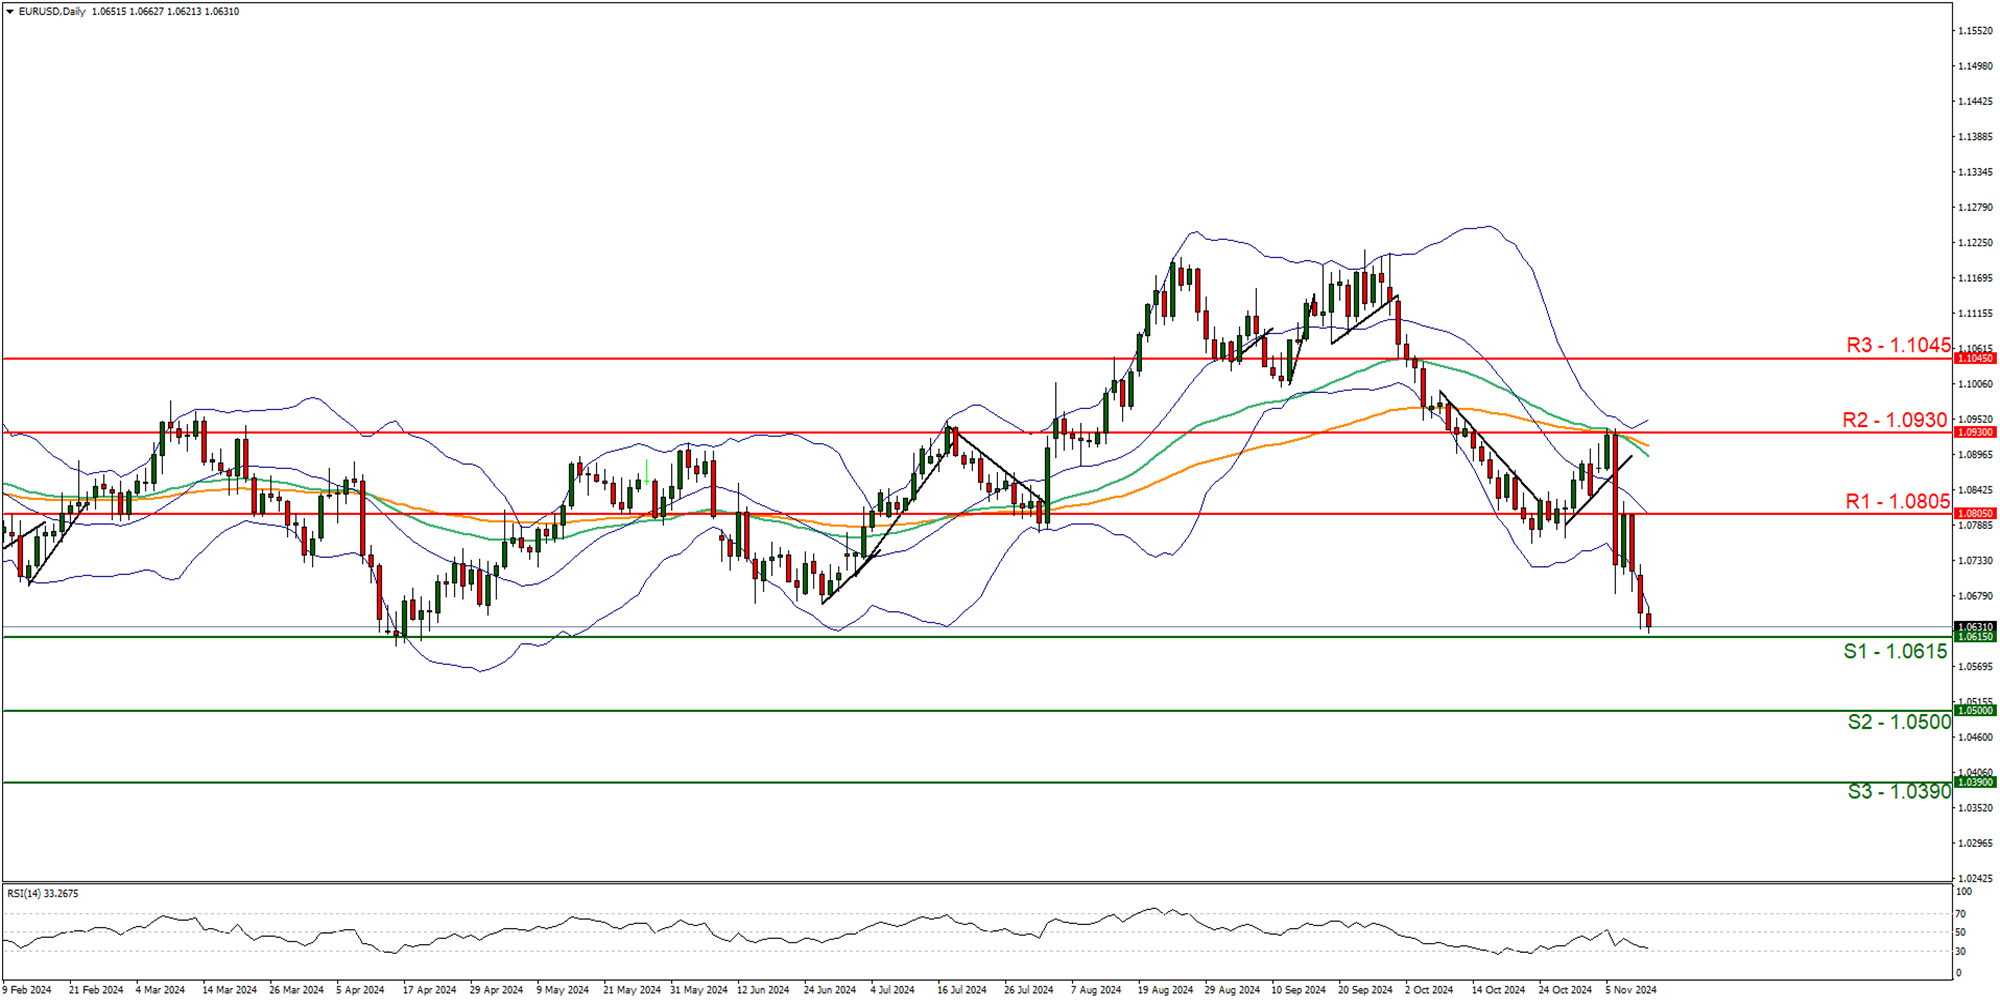This screenshot has height=1002, width=2000.
Task: Click the green 1.05000 price tag on axis
Action: 1975,710
